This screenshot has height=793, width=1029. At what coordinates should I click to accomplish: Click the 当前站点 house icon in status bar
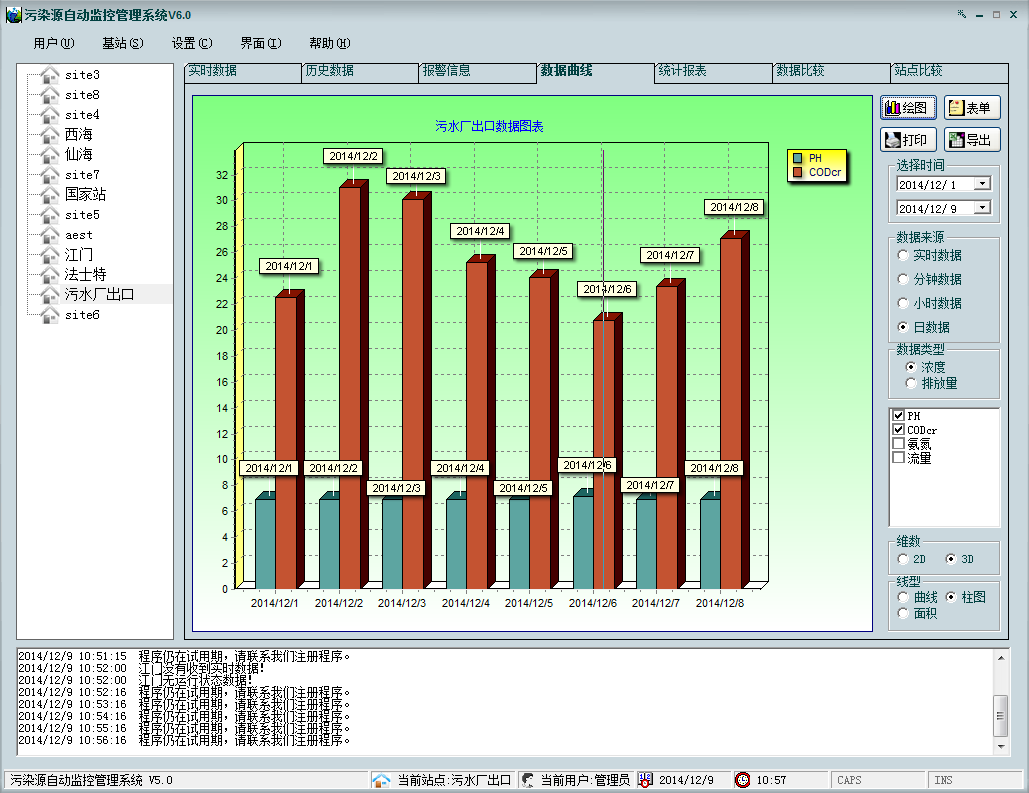click(x=381, y=780)
